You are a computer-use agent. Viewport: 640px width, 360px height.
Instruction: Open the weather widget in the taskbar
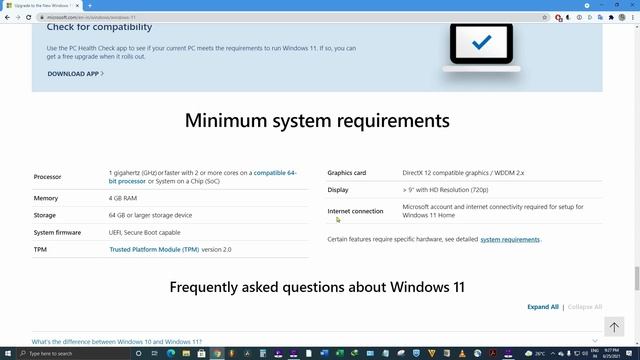pos(535,353)
